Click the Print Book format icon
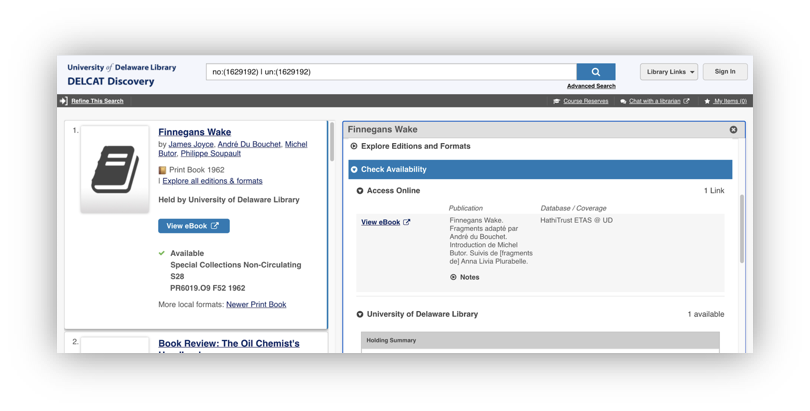The height and width of the screenshot is (411, 810). (162, 170)
